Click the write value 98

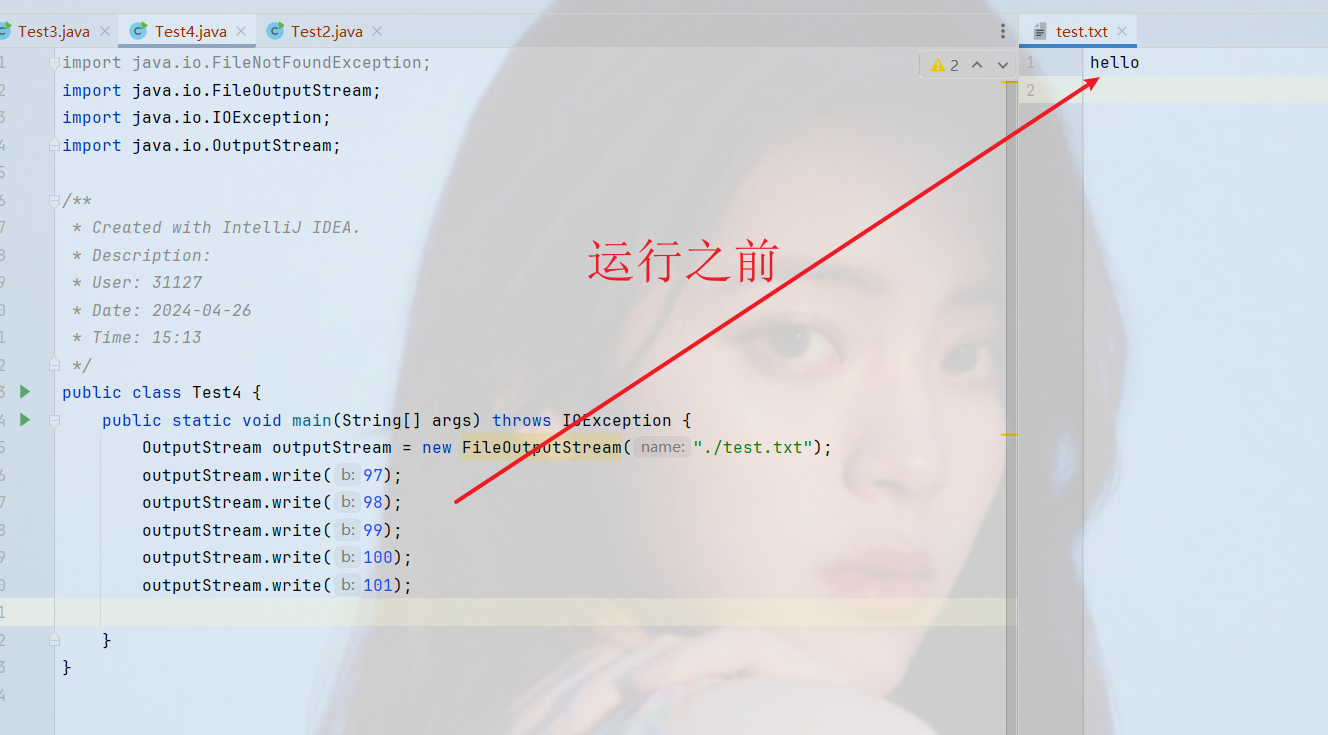pyautogui.click(x=372, y=502)
